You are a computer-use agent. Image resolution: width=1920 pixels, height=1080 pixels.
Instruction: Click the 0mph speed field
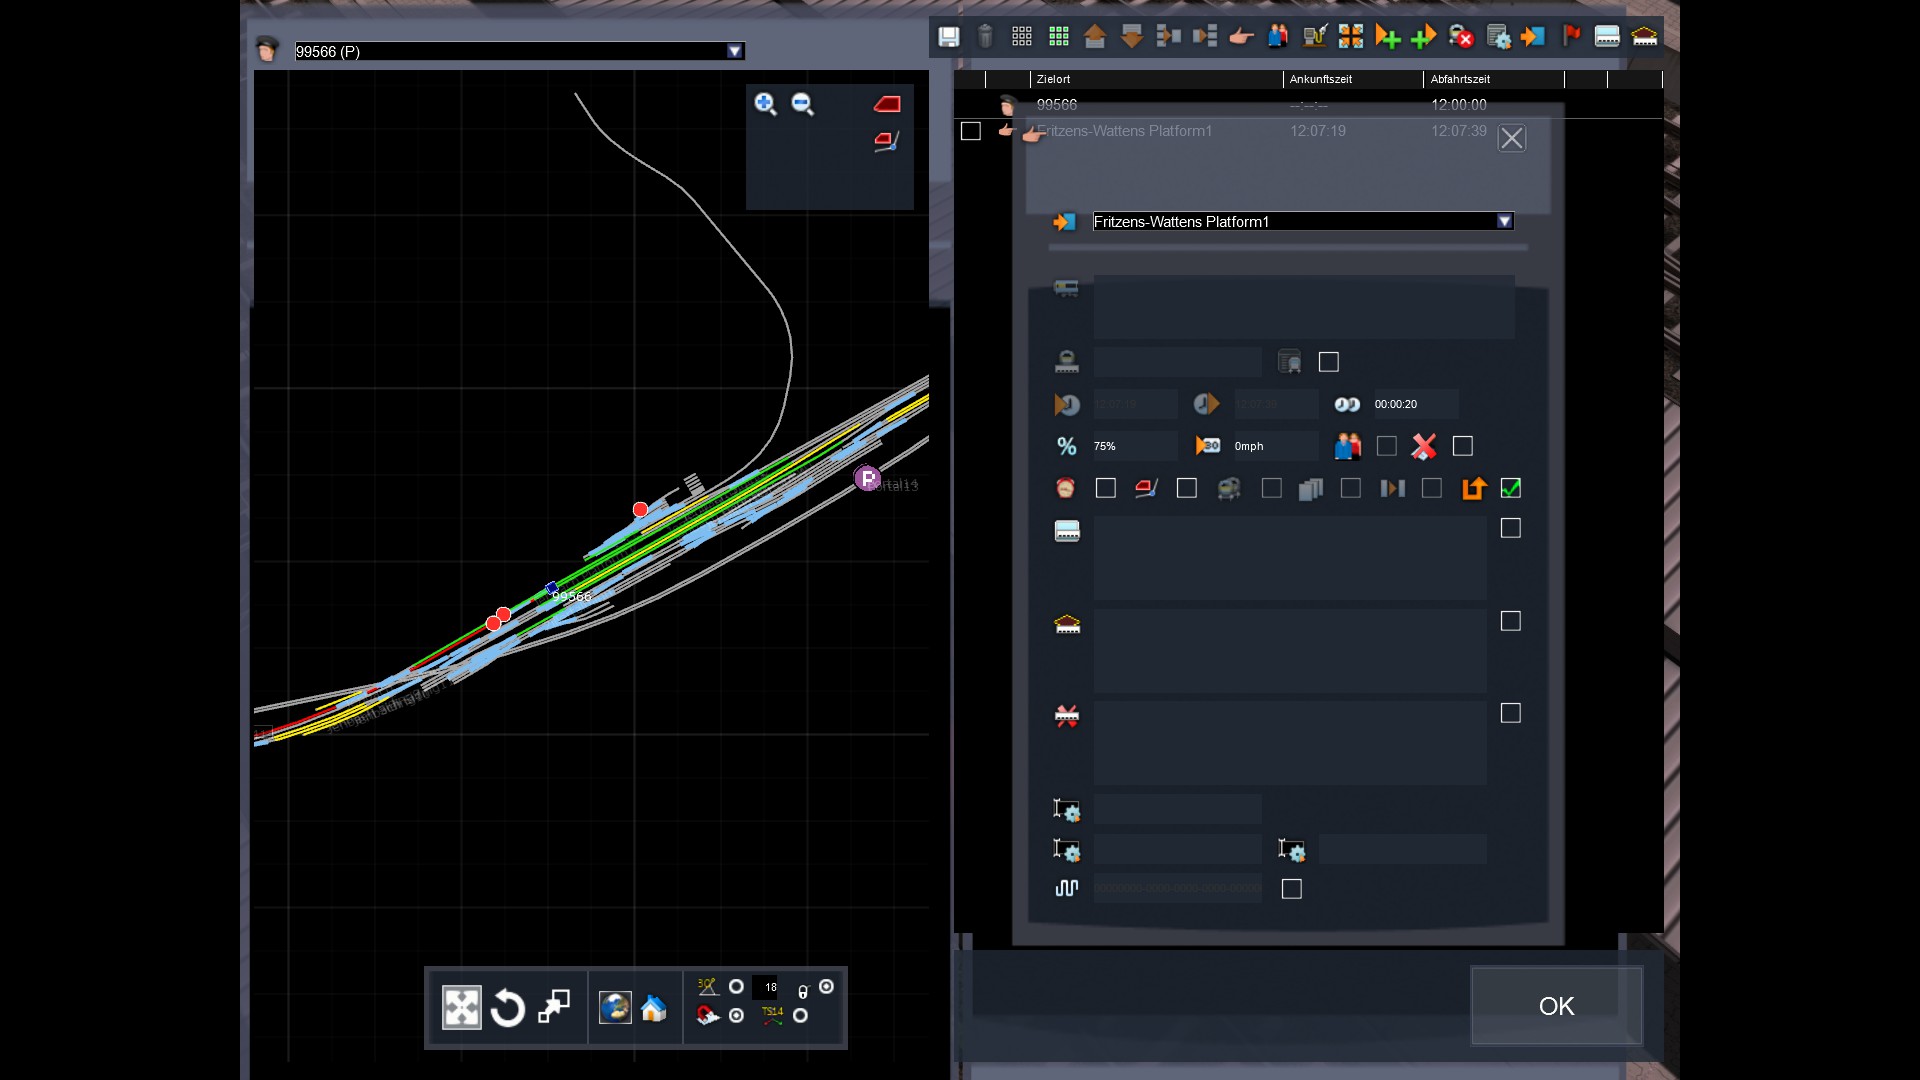pyautogui.click(x=1275, y=446)
